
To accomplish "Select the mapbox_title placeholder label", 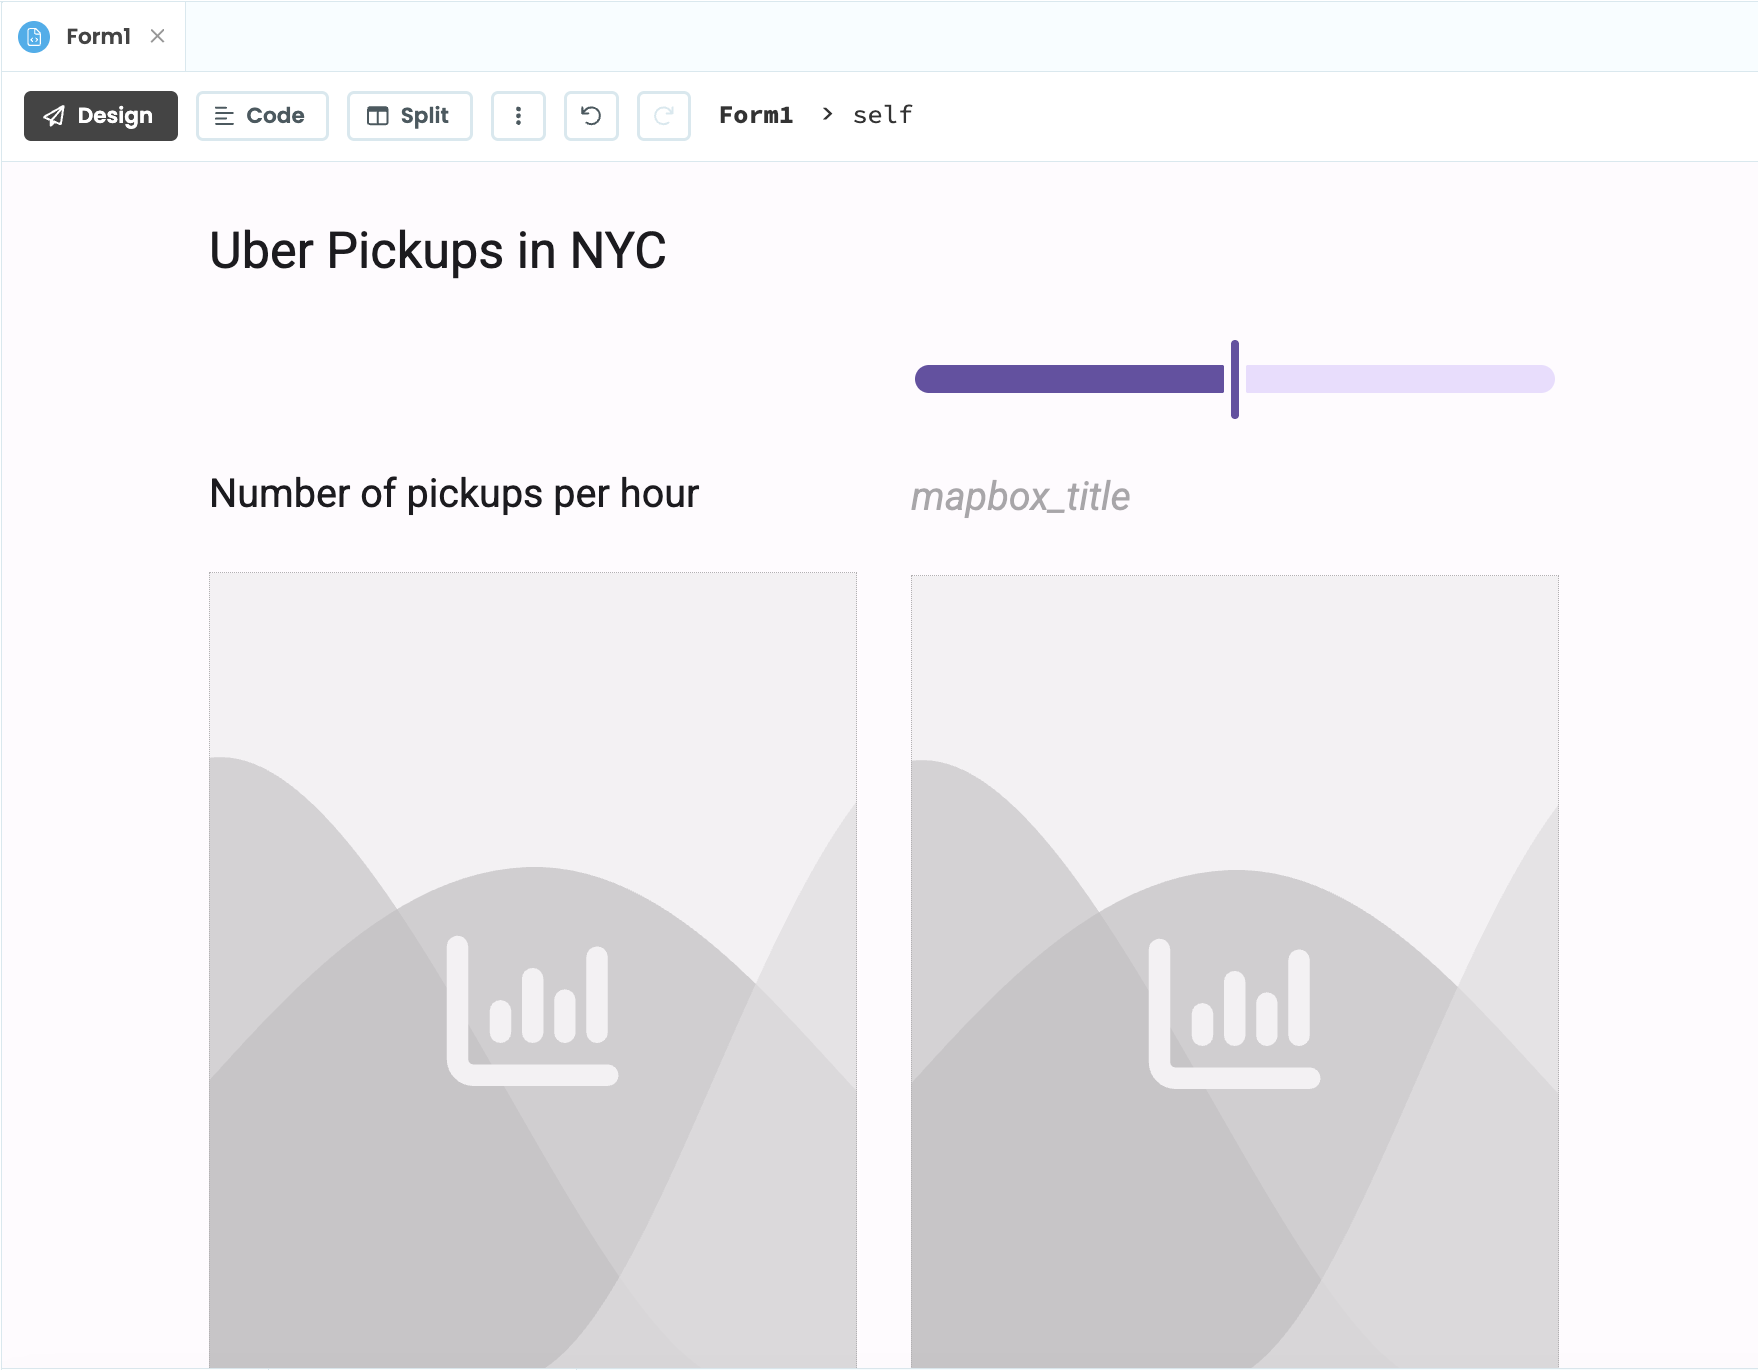I will click(x=1020, y=496).
